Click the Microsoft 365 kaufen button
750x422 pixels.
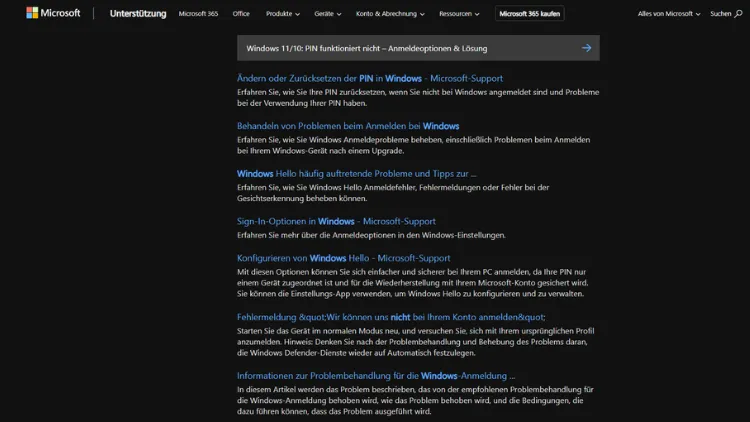coord(529,14)
